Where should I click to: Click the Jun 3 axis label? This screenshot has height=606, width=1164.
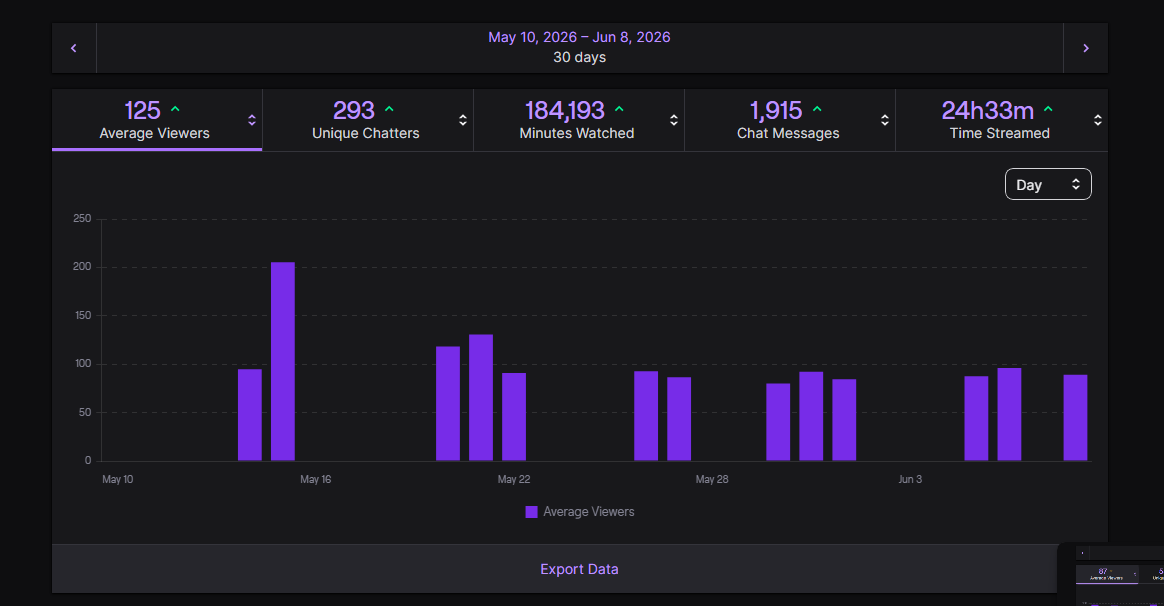(910, 479)
